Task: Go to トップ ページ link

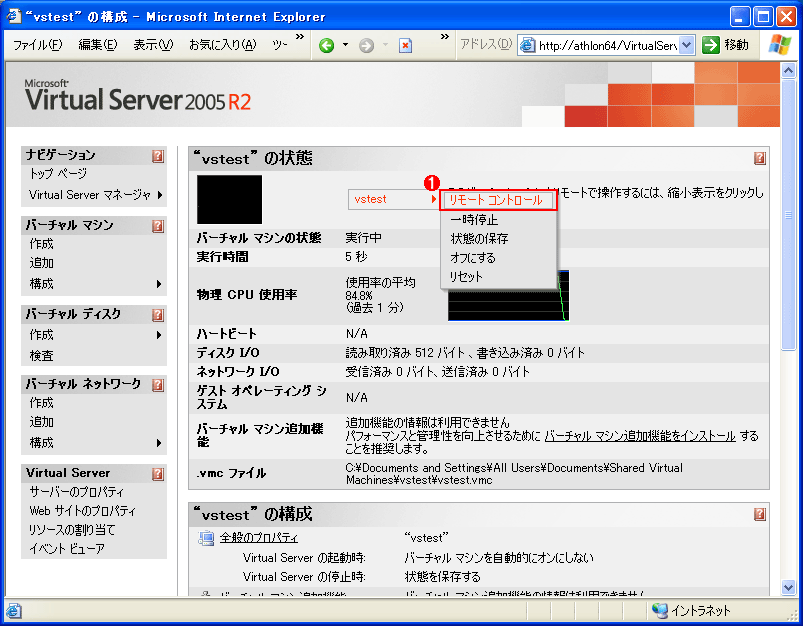Action: (58, 174)
